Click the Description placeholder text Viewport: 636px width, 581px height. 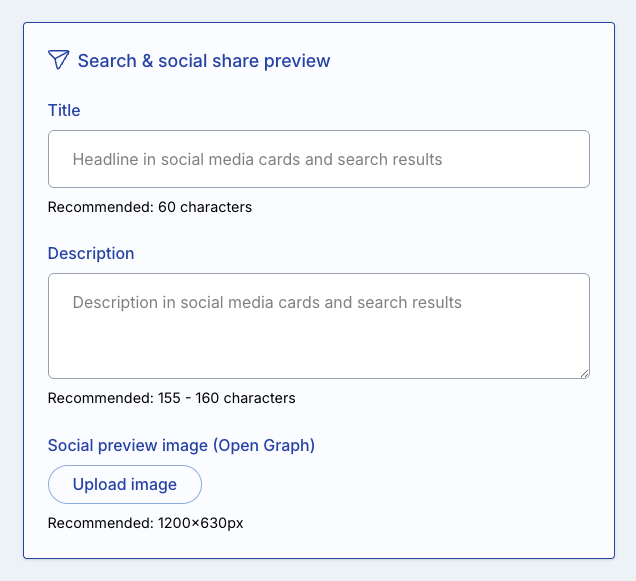point(267,302)
